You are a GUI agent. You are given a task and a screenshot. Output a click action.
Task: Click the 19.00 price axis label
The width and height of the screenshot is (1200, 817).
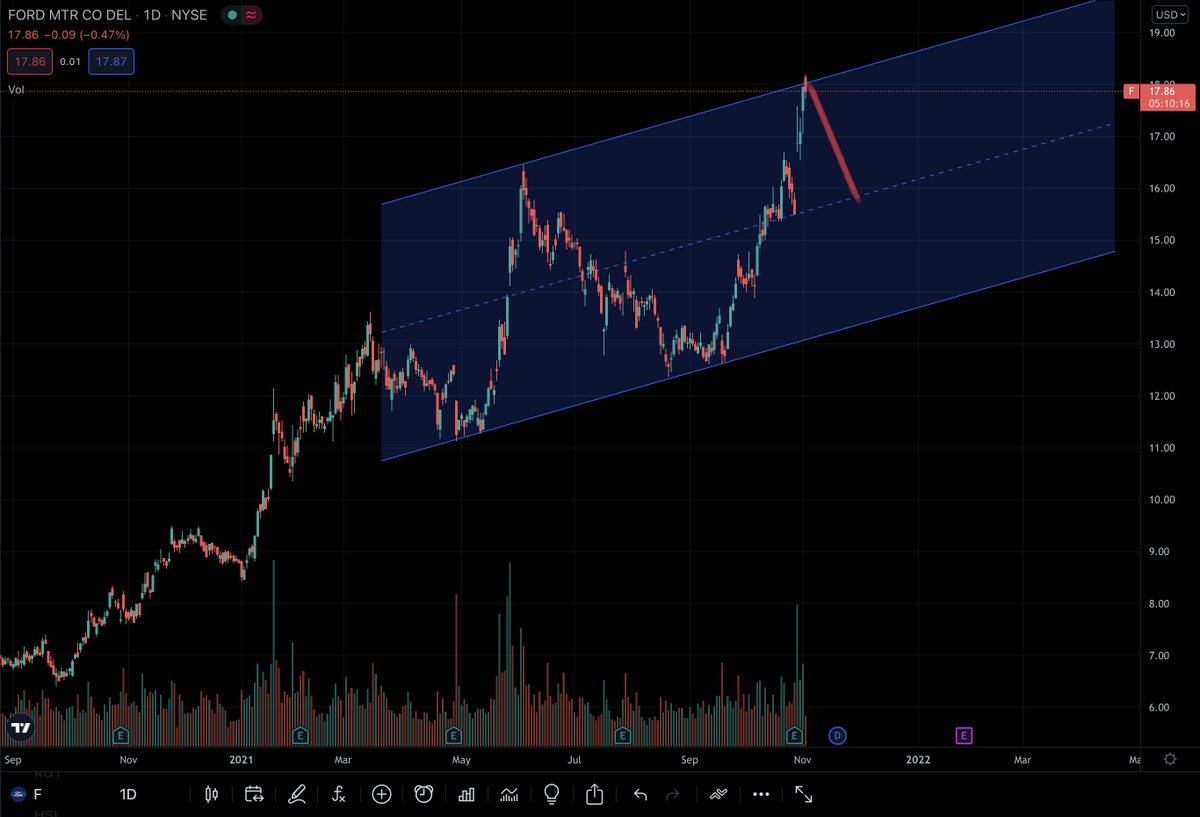coord(1162,33)
